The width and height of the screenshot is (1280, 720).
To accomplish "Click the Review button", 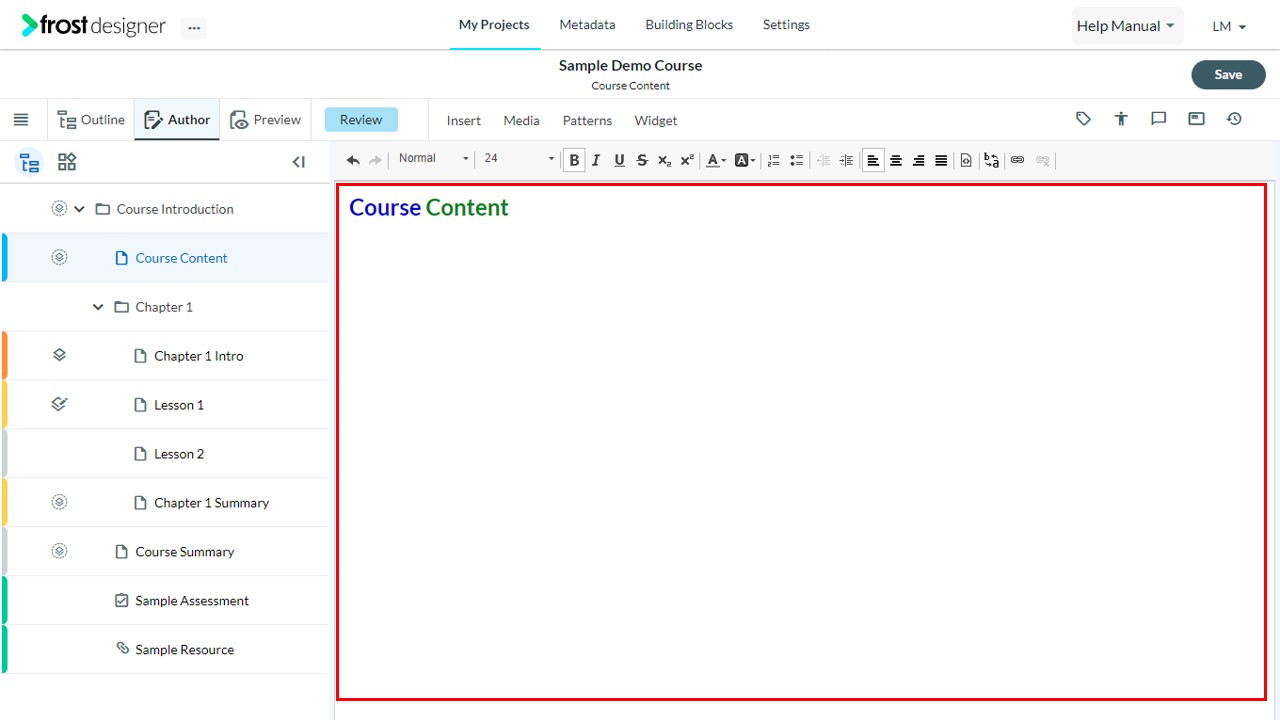I will pyautogui.click(x=361, y=120).
